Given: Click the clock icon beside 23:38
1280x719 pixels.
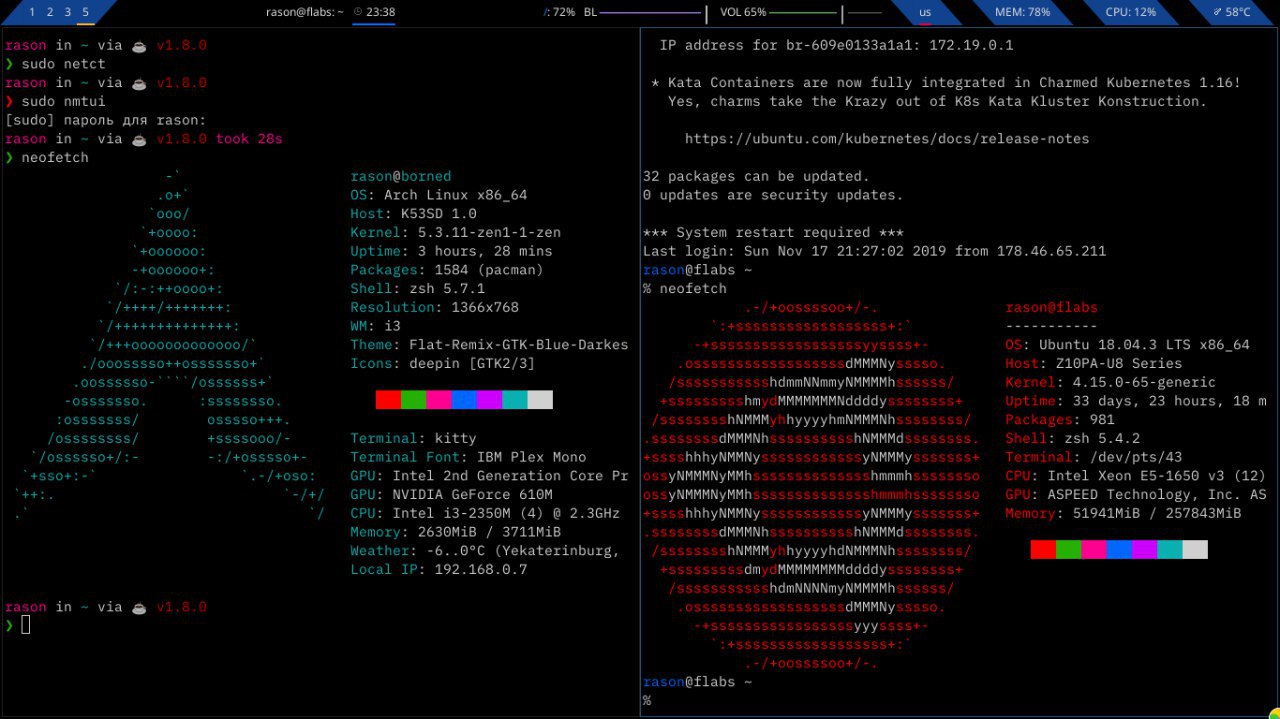Looking at the screenshot, I should click(x=358, y=12).
